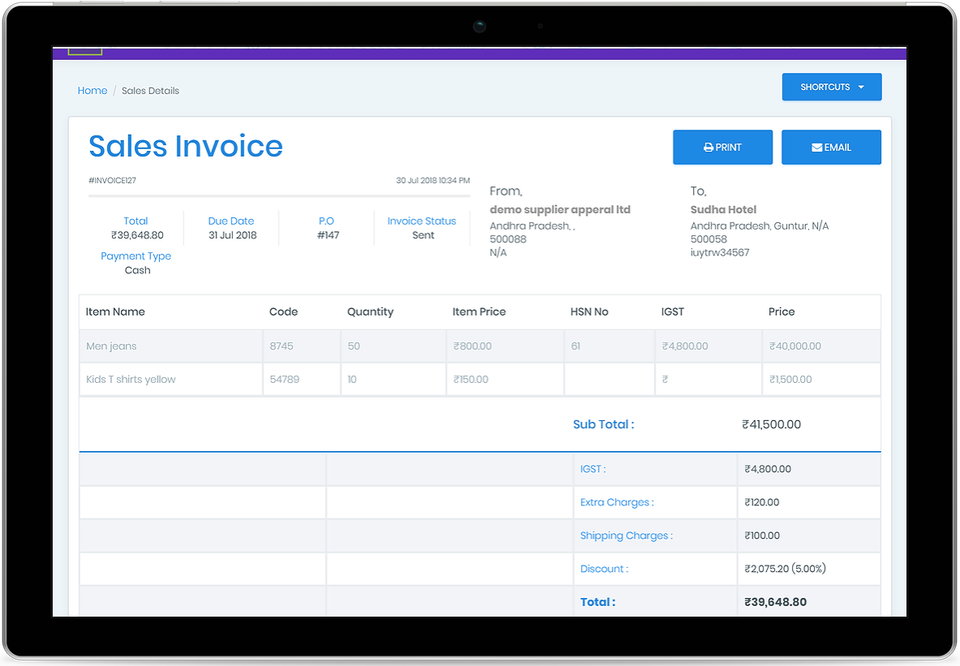Select the Men jeans row
The image size is (960, 666).
point(111,346)
